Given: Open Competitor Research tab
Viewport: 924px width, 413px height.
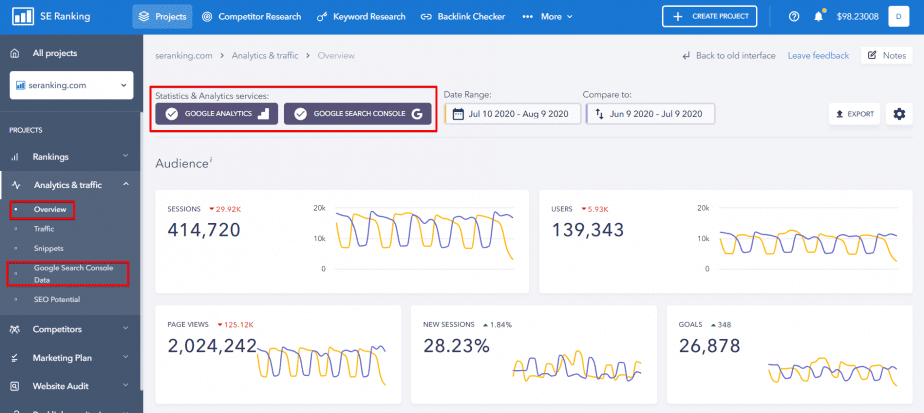Looking at the screenshot, I should tap(252, 16).
